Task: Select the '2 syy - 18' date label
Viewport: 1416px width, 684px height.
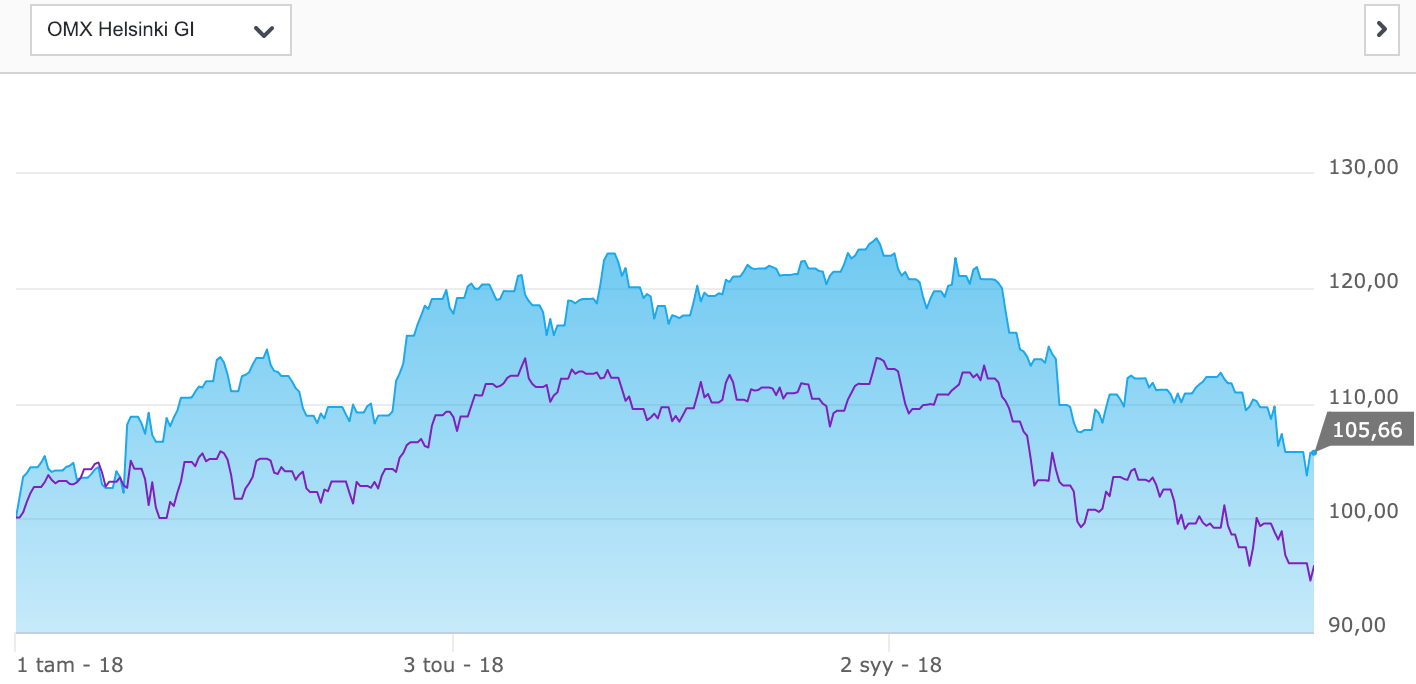Action: tap(890, 665)
